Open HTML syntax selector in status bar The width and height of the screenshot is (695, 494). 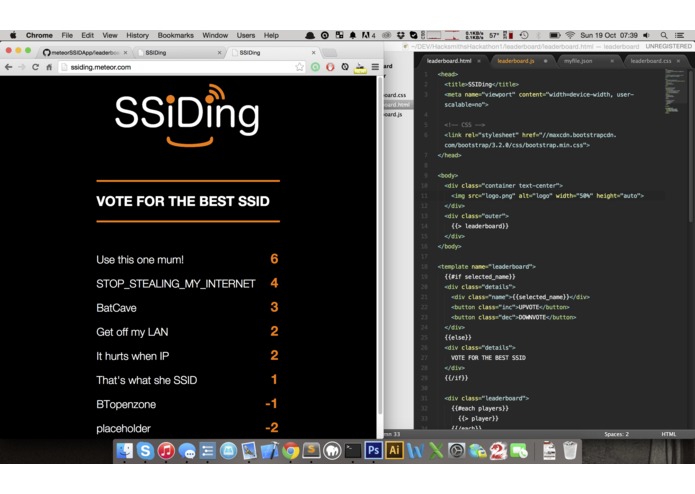point(668,434)
